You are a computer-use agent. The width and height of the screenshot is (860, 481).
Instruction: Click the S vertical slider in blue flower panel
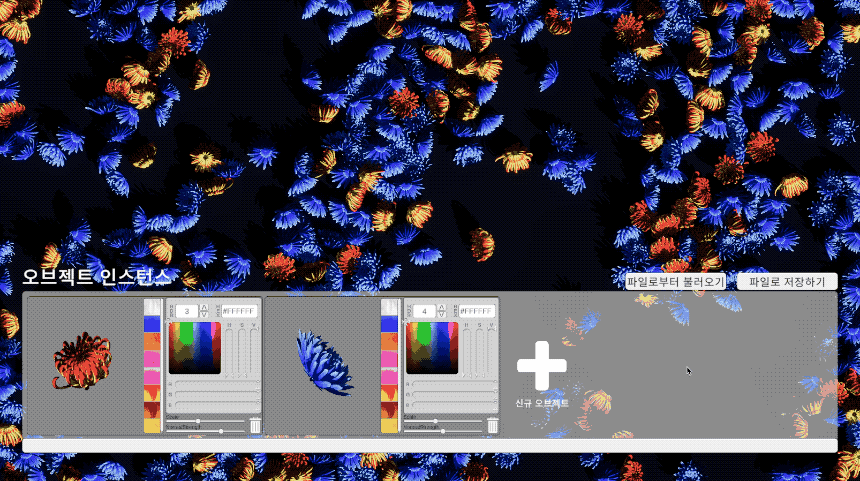coord(479,351)
